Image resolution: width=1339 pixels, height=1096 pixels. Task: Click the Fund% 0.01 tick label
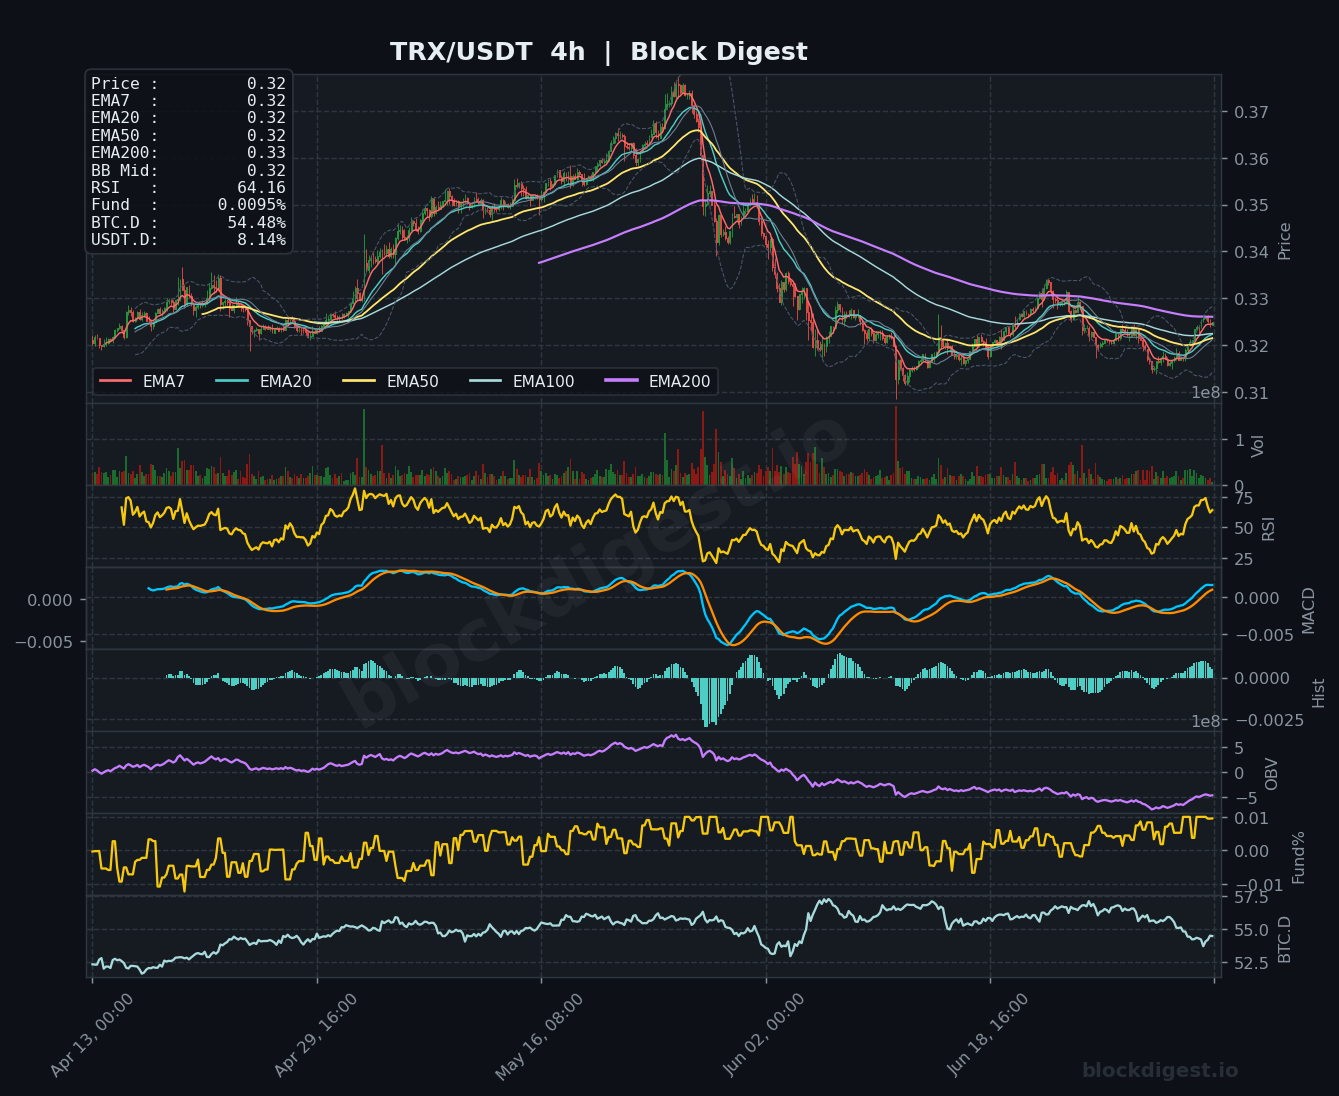[1252, 818]
